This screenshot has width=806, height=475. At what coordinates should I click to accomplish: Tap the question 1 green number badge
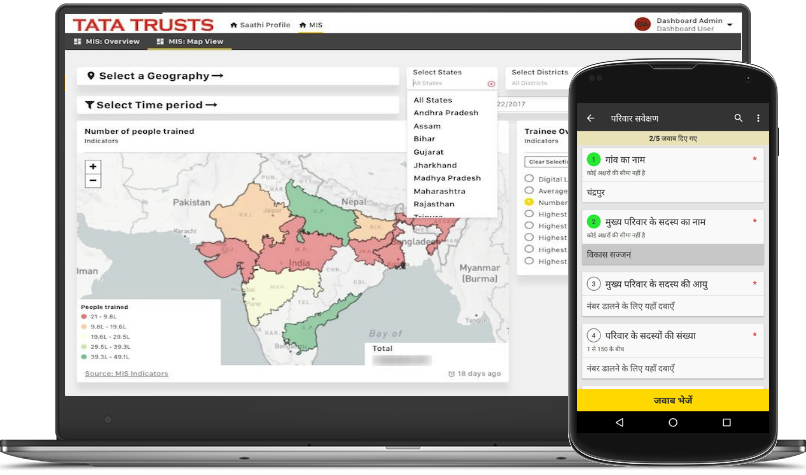tap(593, 159)
